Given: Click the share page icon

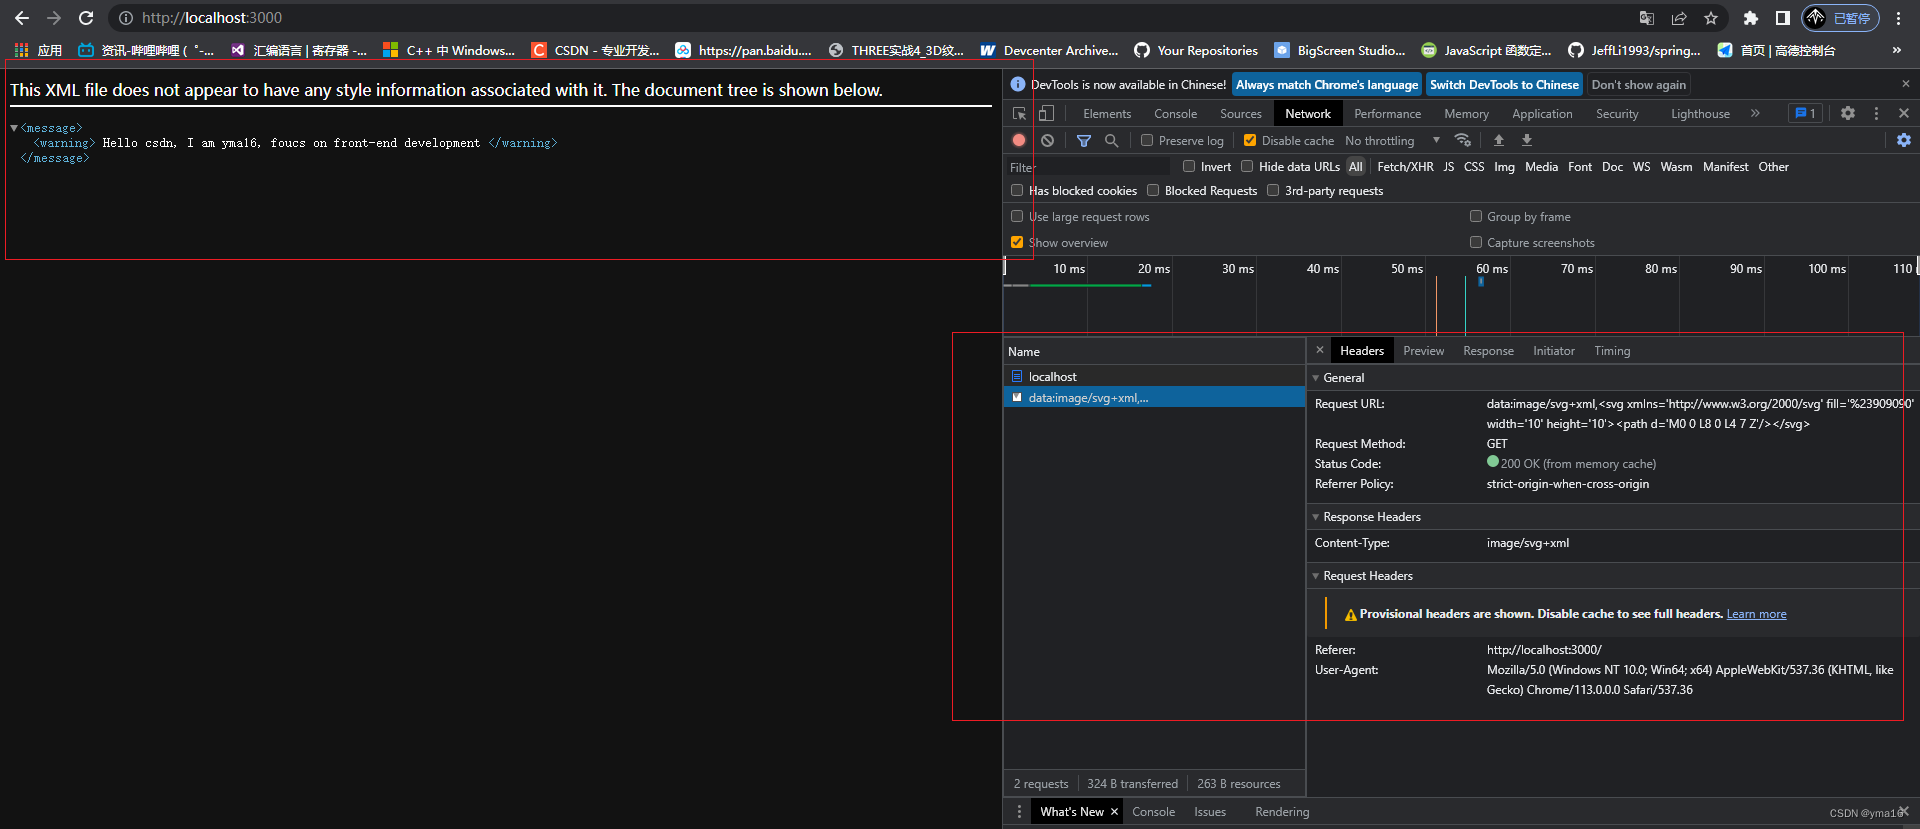Looking at the screenshot, I should (x=1679, y=18).
